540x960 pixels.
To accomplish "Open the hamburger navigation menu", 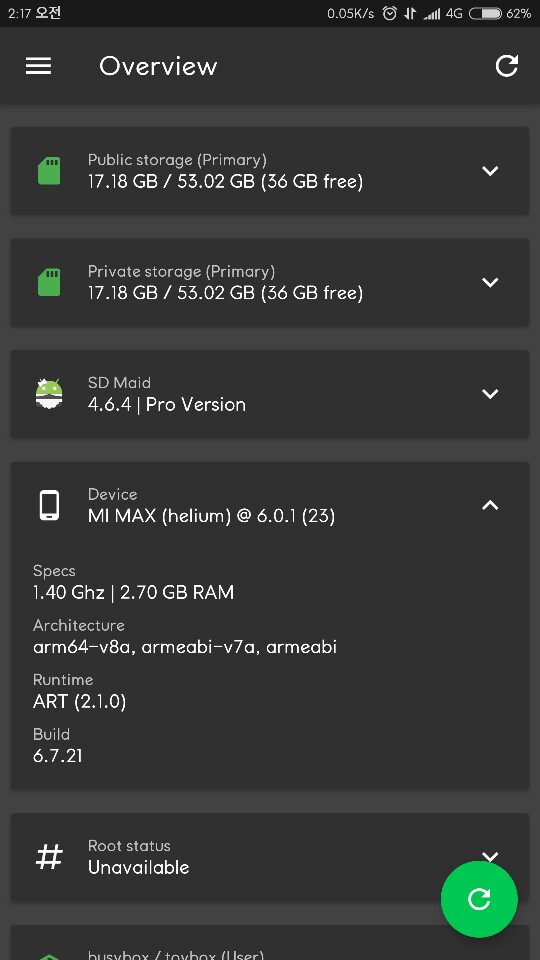I will (39, 66).
